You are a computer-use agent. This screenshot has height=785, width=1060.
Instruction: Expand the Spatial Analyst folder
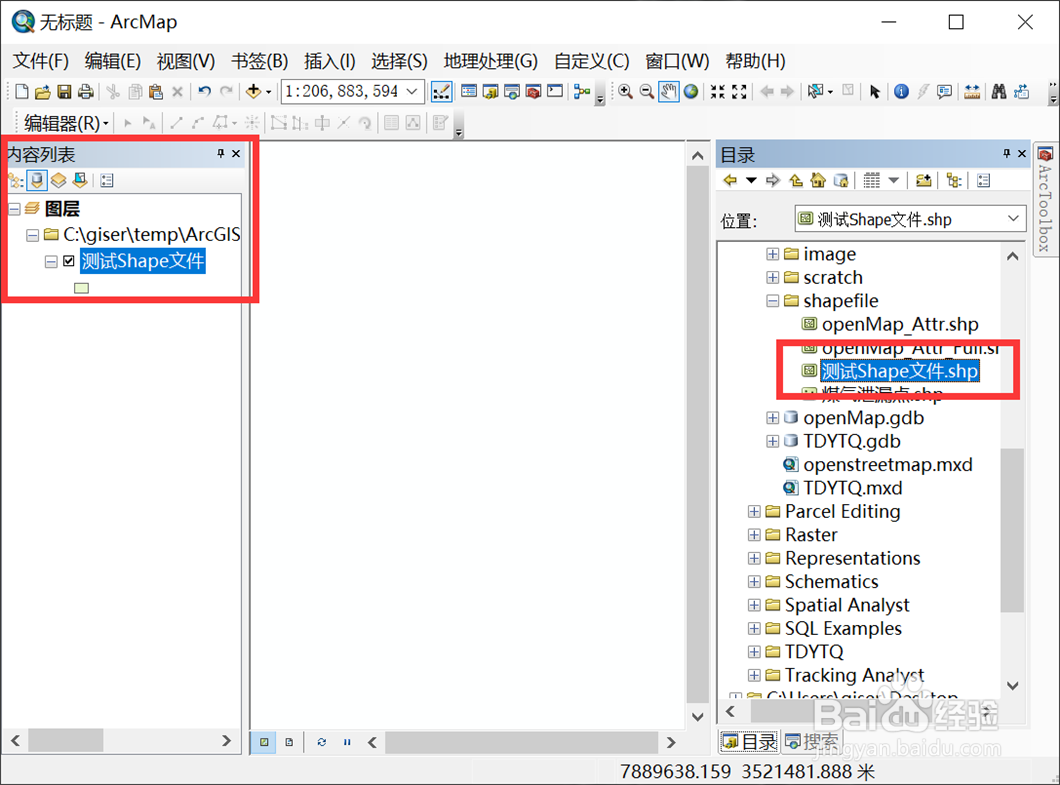pyautogui.click(x=754, y=605)
